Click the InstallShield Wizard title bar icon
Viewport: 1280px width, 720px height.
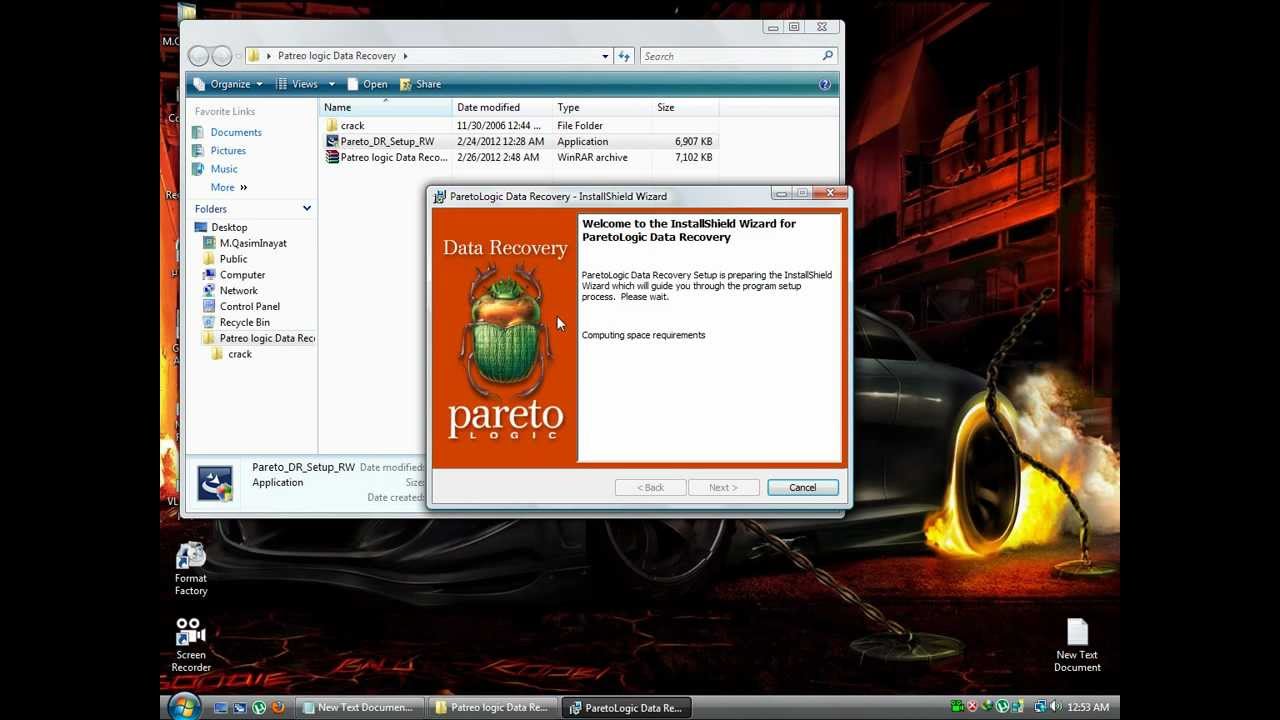439,196
